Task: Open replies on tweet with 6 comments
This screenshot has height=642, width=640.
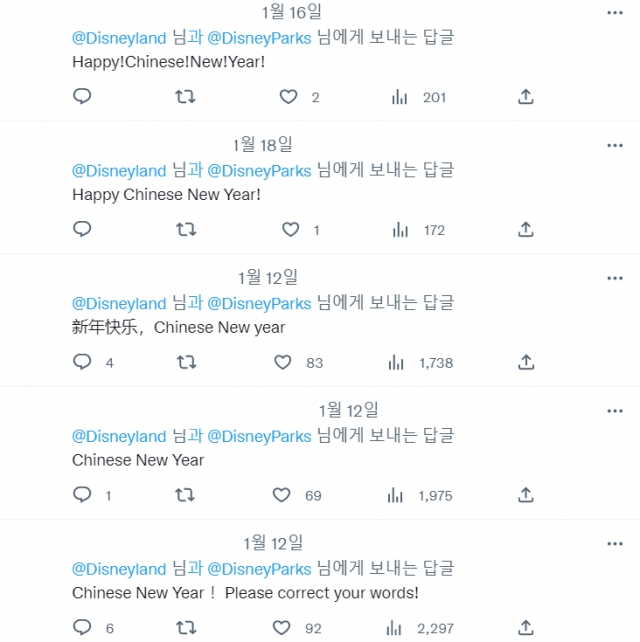Action: coord(82,627)
